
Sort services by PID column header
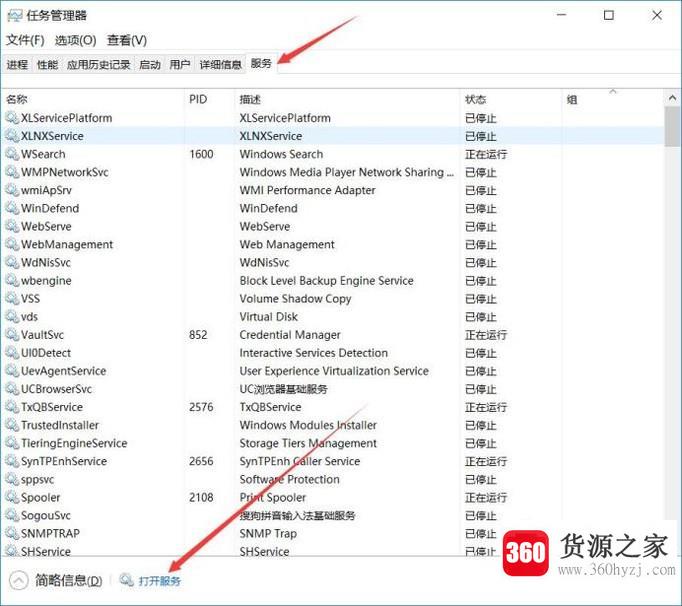198,99
